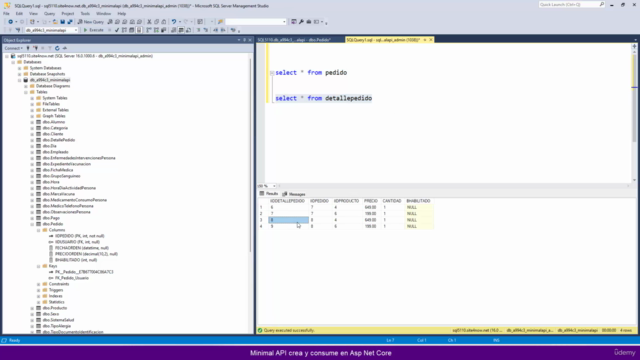Select the FK_Pedido_Usuario key

tap(72, 278)
